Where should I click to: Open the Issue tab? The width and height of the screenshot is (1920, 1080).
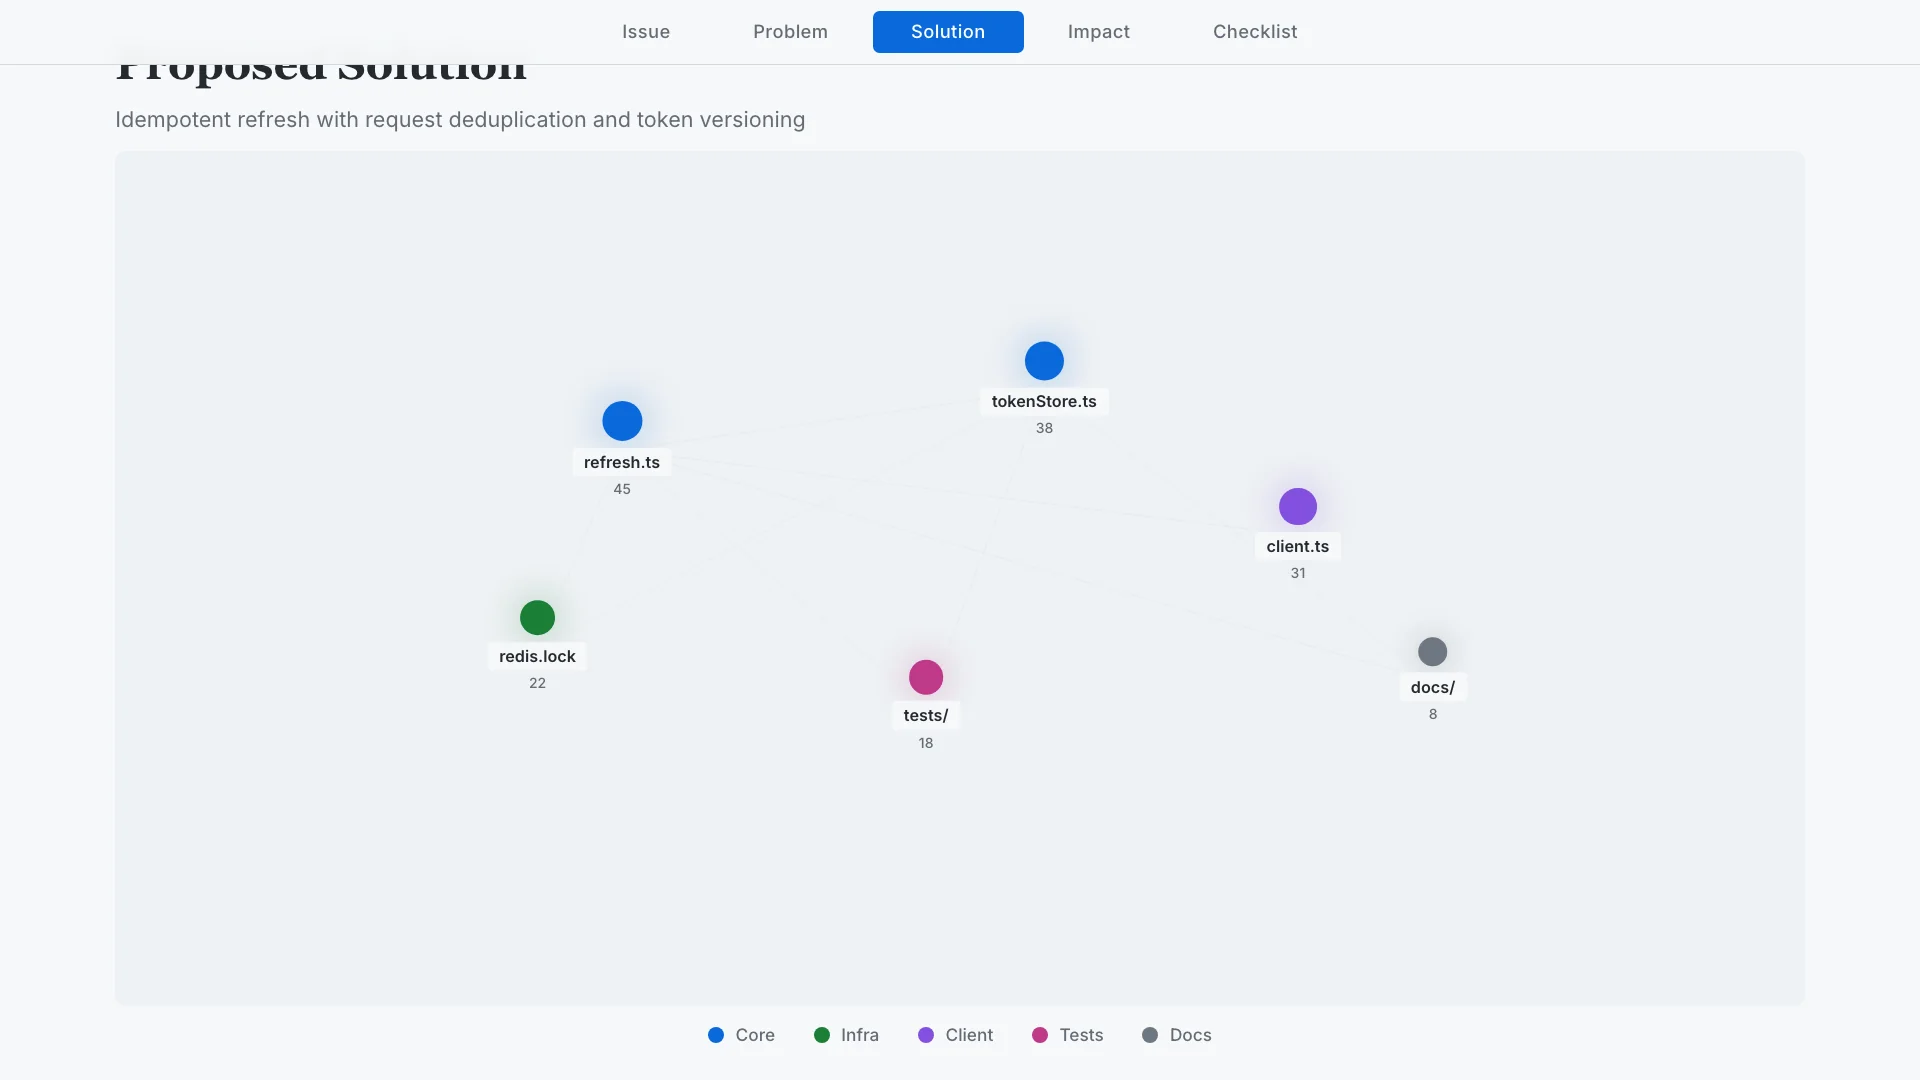point(646,32)
